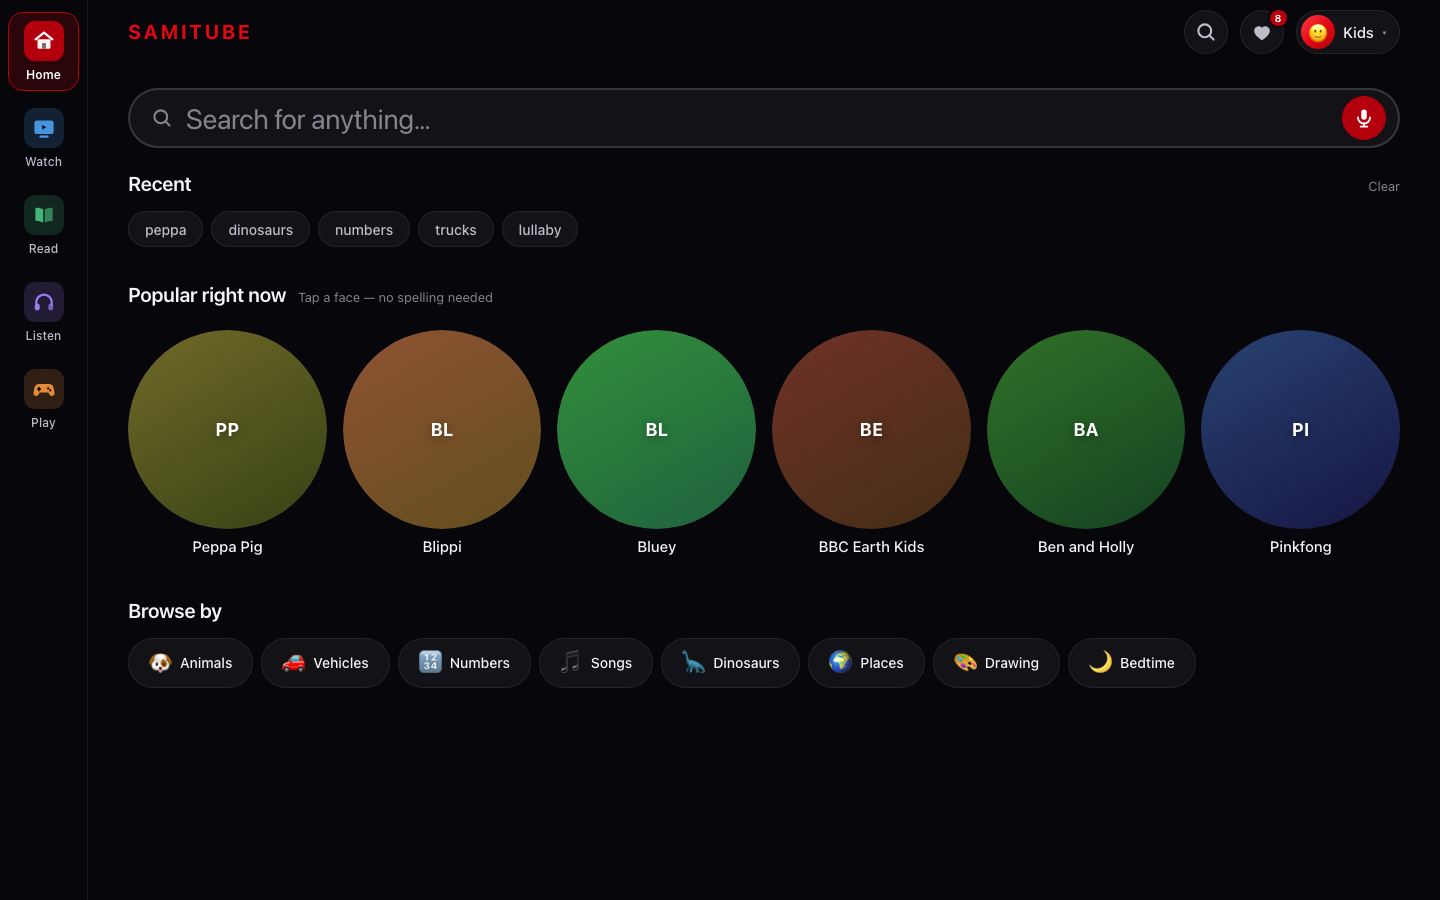Viewport: 1440px width, 900px height.
Task: Click the header search icon button
Action: (1206, 32)
